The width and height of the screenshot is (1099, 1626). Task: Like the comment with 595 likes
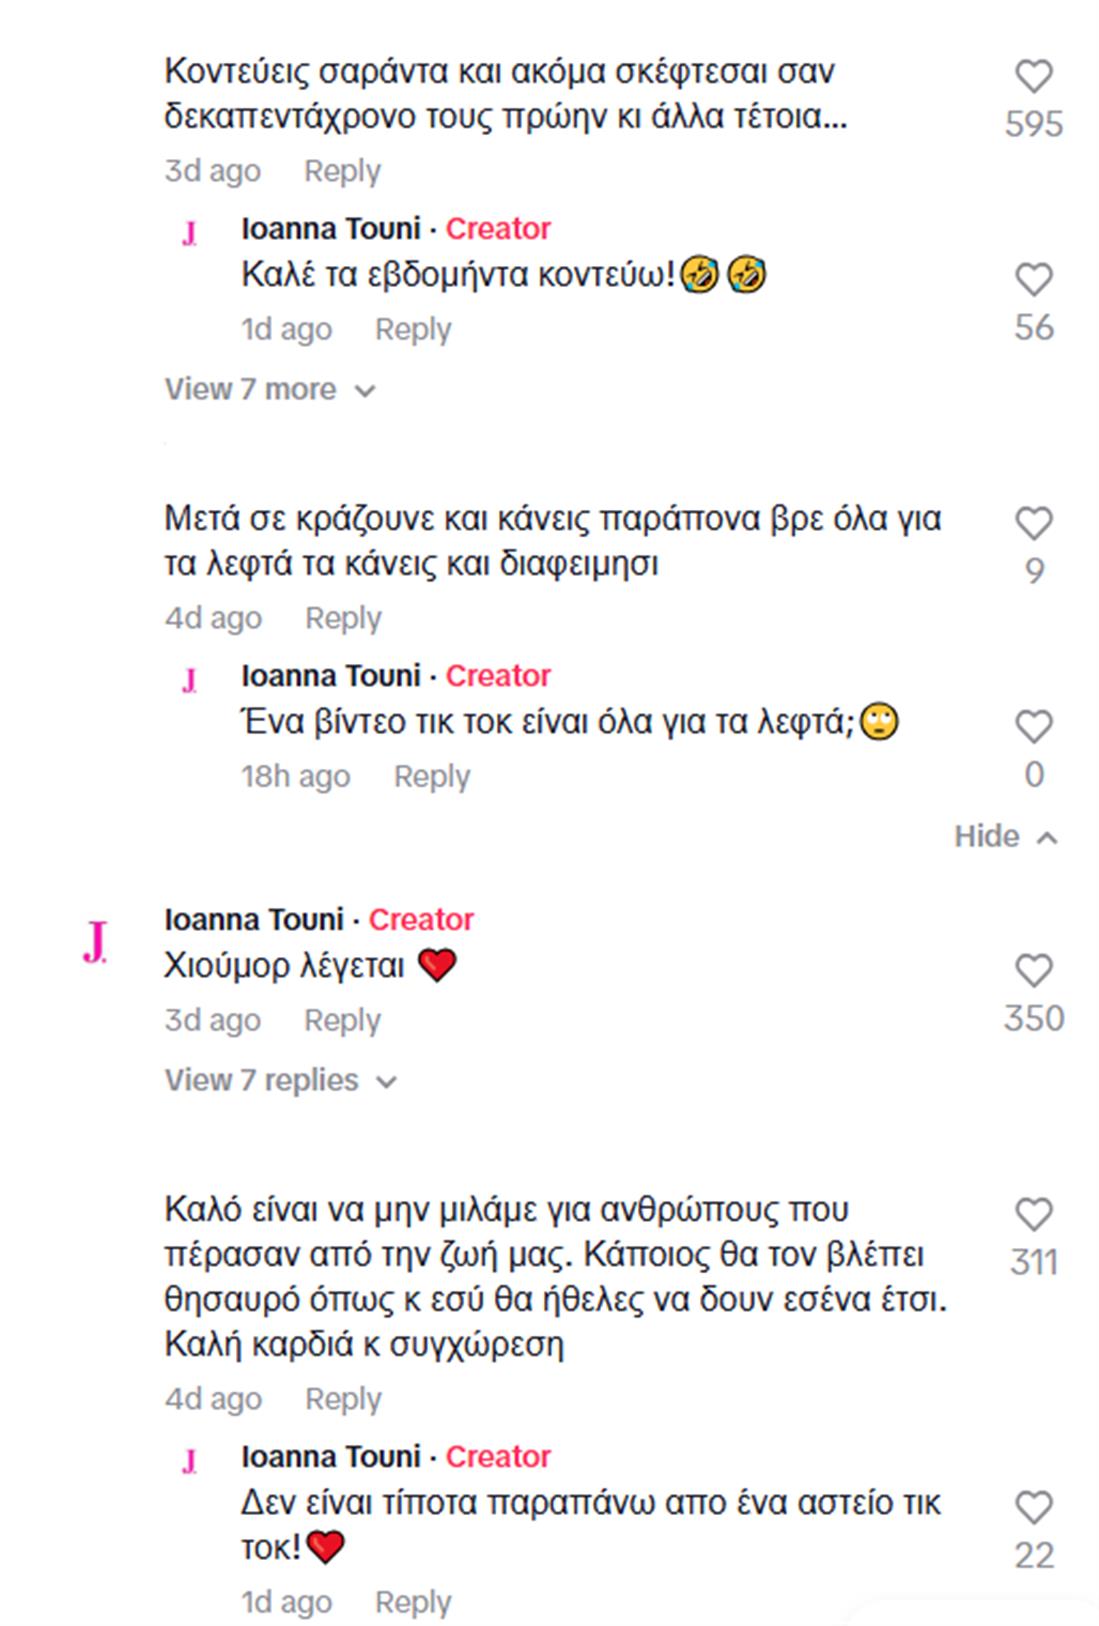click(x=1034, y=77)
